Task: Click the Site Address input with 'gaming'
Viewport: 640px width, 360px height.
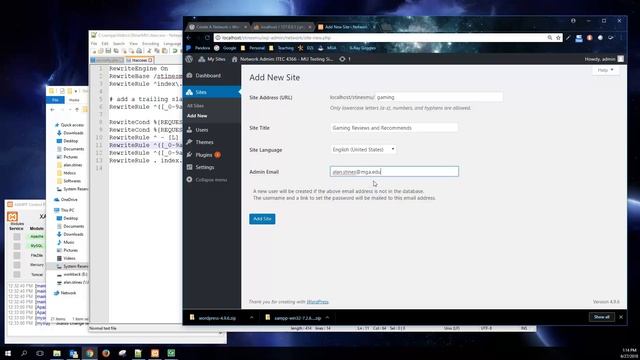Action: (x=439, y=97)
